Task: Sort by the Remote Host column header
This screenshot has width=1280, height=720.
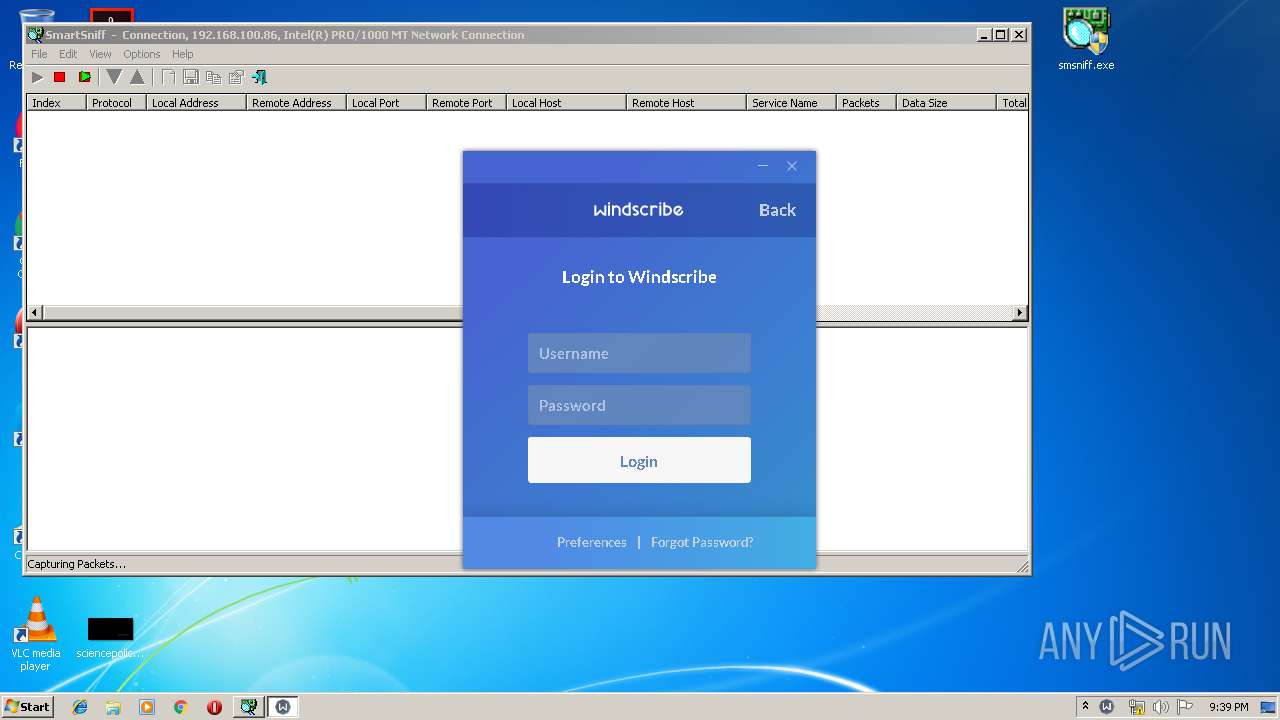Action: click(x=686, y=102)
